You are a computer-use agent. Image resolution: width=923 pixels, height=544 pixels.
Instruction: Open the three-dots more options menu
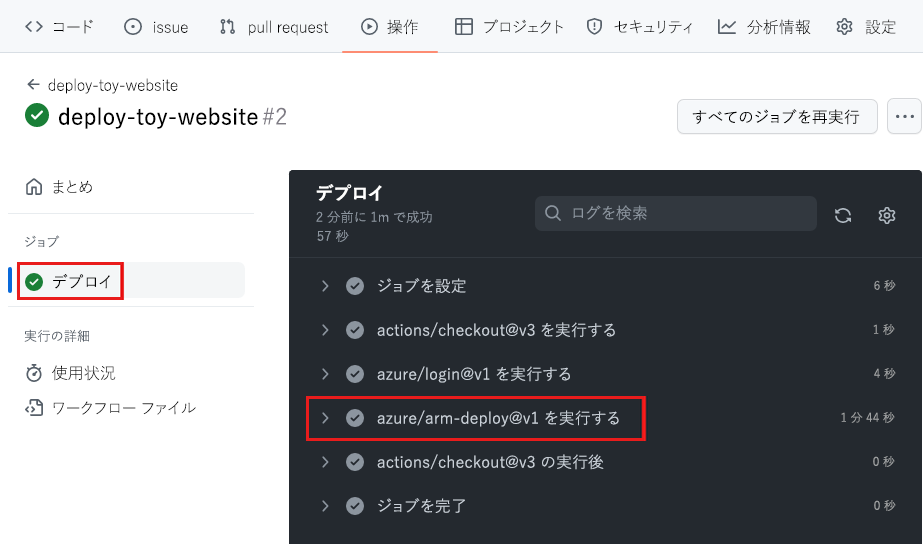(x=904, y=117)
